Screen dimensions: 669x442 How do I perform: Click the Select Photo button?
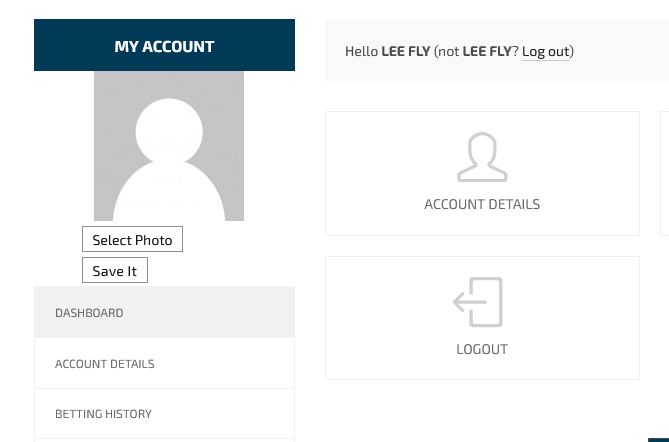point(132,239)
